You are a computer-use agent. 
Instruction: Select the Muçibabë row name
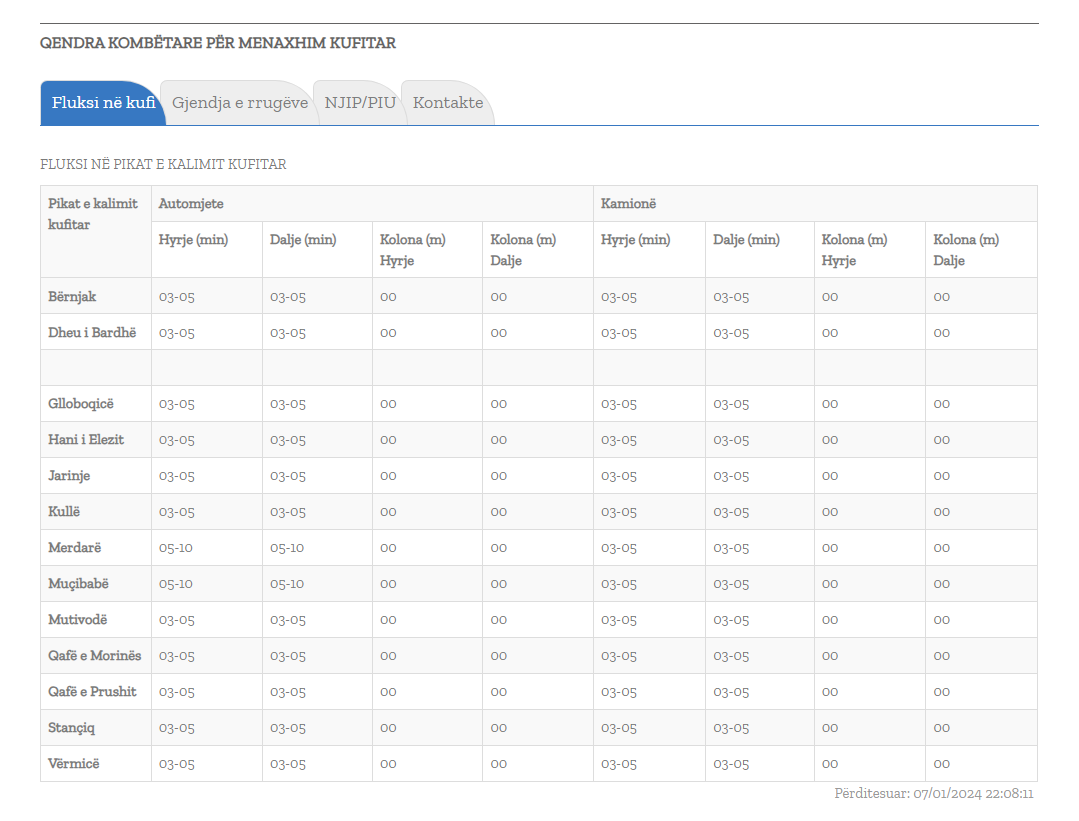click(x=78, y=584)
